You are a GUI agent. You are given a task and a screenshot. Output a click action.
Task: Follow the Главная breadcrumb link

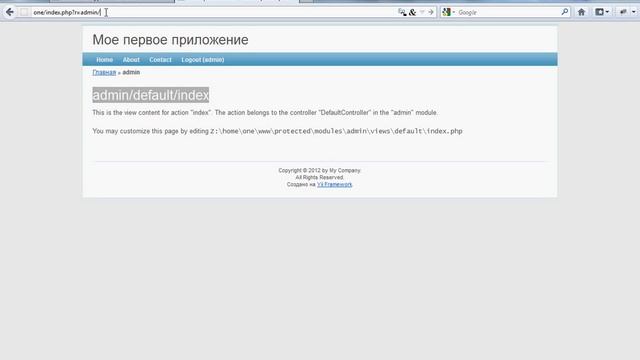[x=104, y=72]
